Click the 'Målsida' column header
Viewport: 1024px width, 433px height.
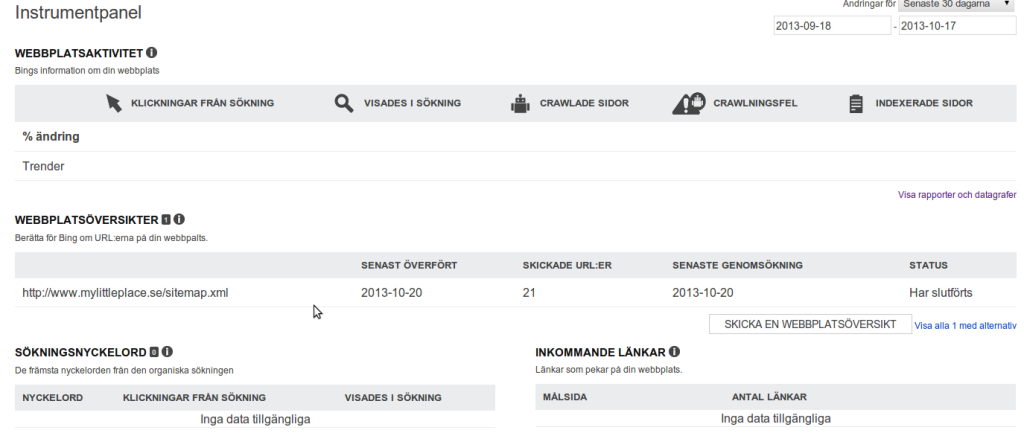click(x=564, y=398)
